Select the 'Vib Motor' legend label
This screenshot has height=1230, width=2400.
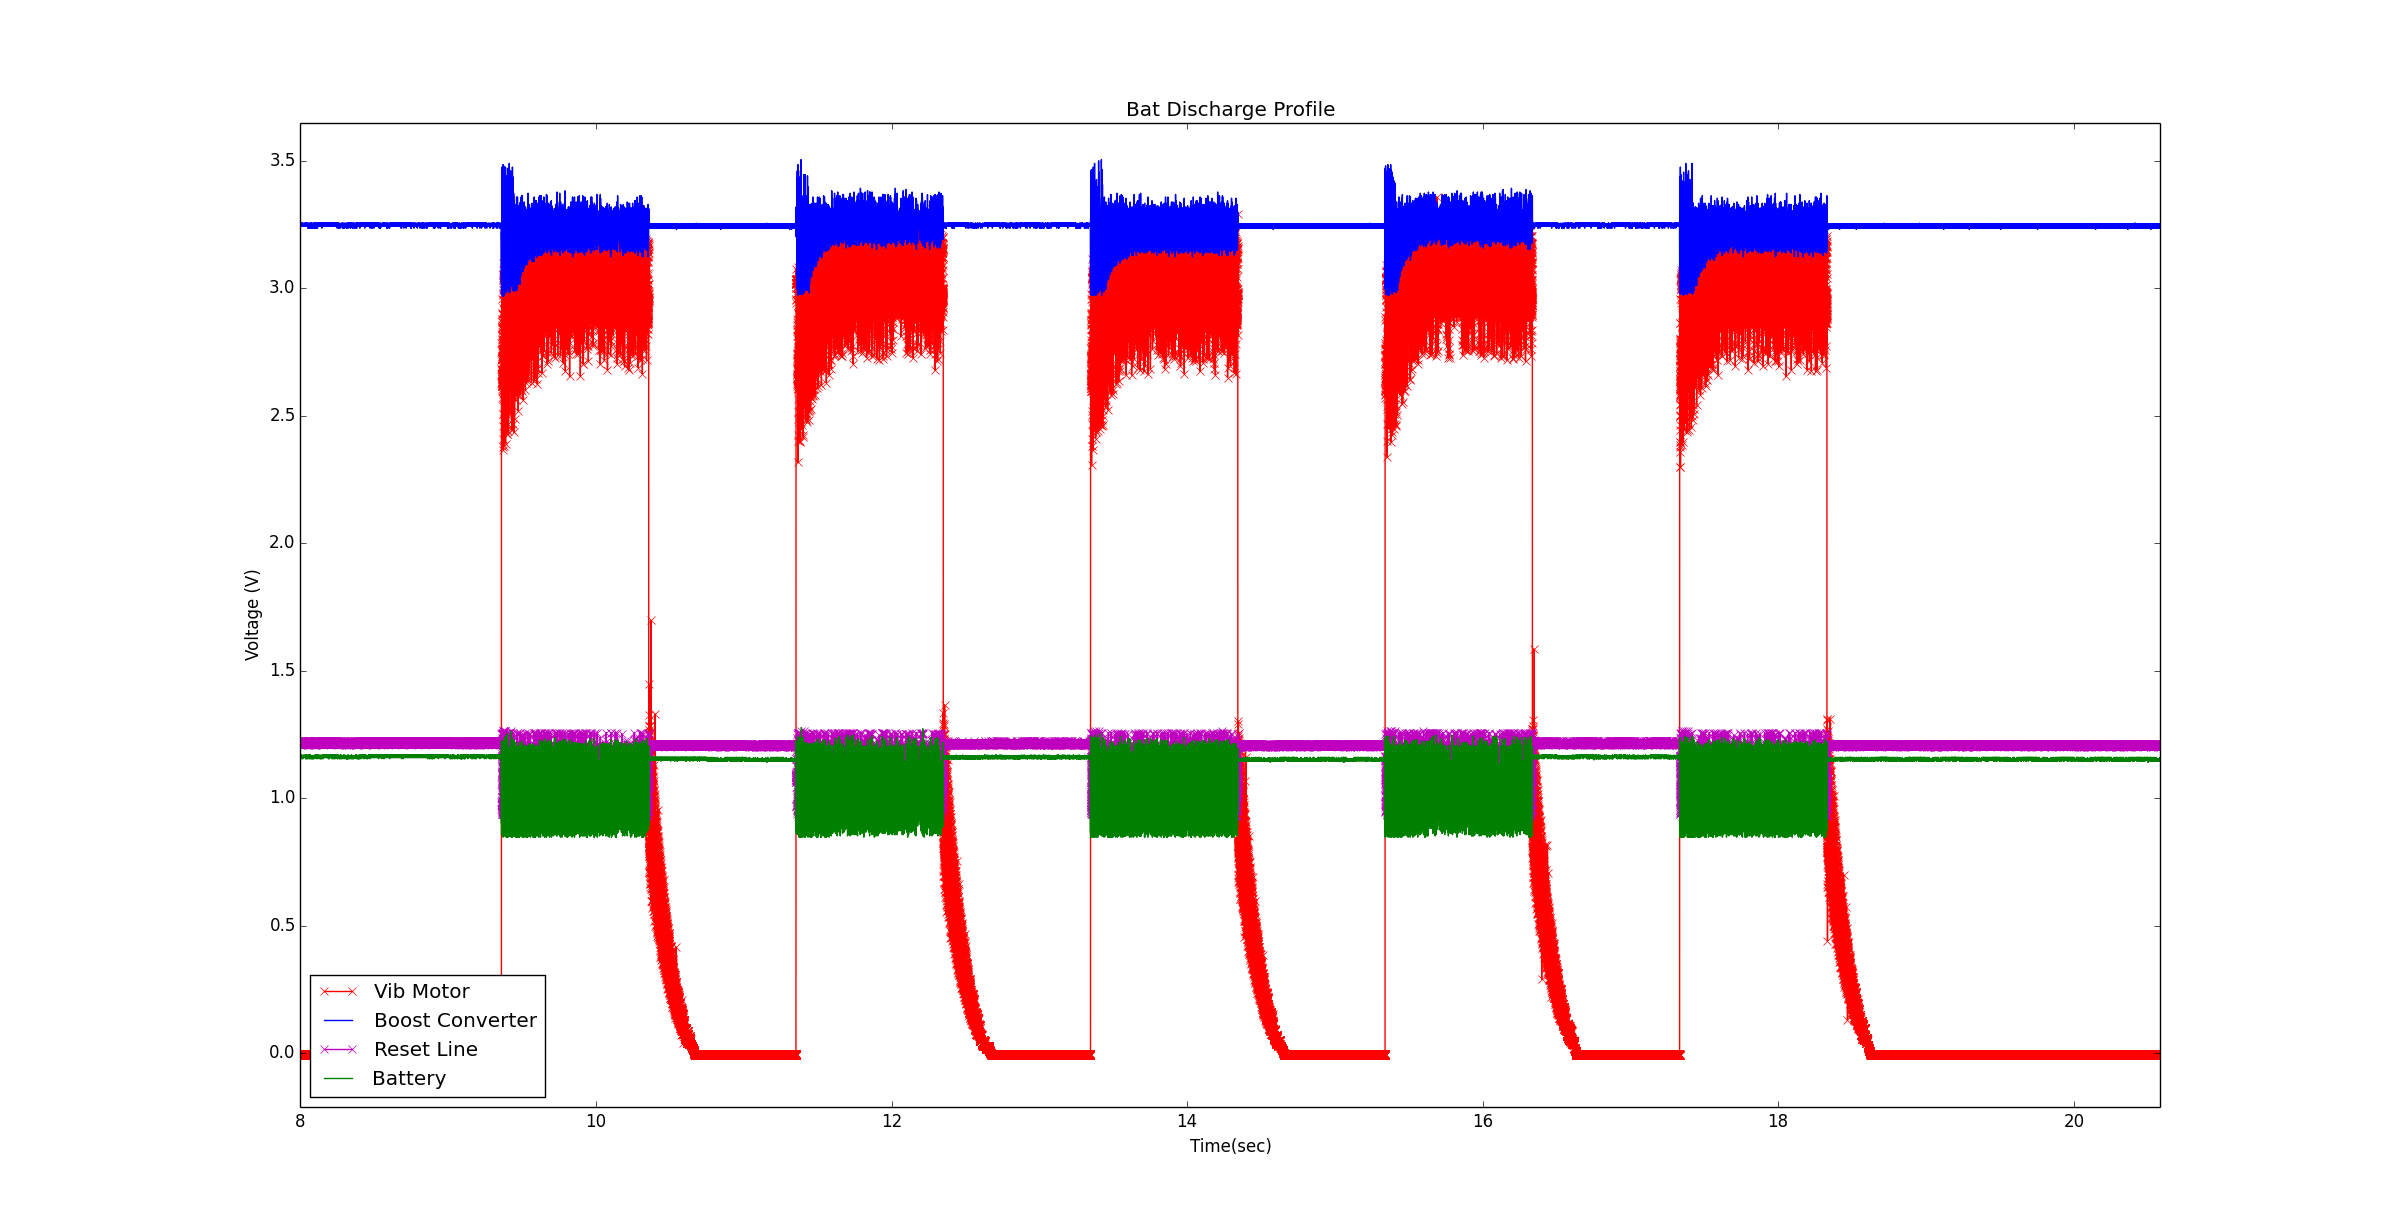click(x=421, y=992)
